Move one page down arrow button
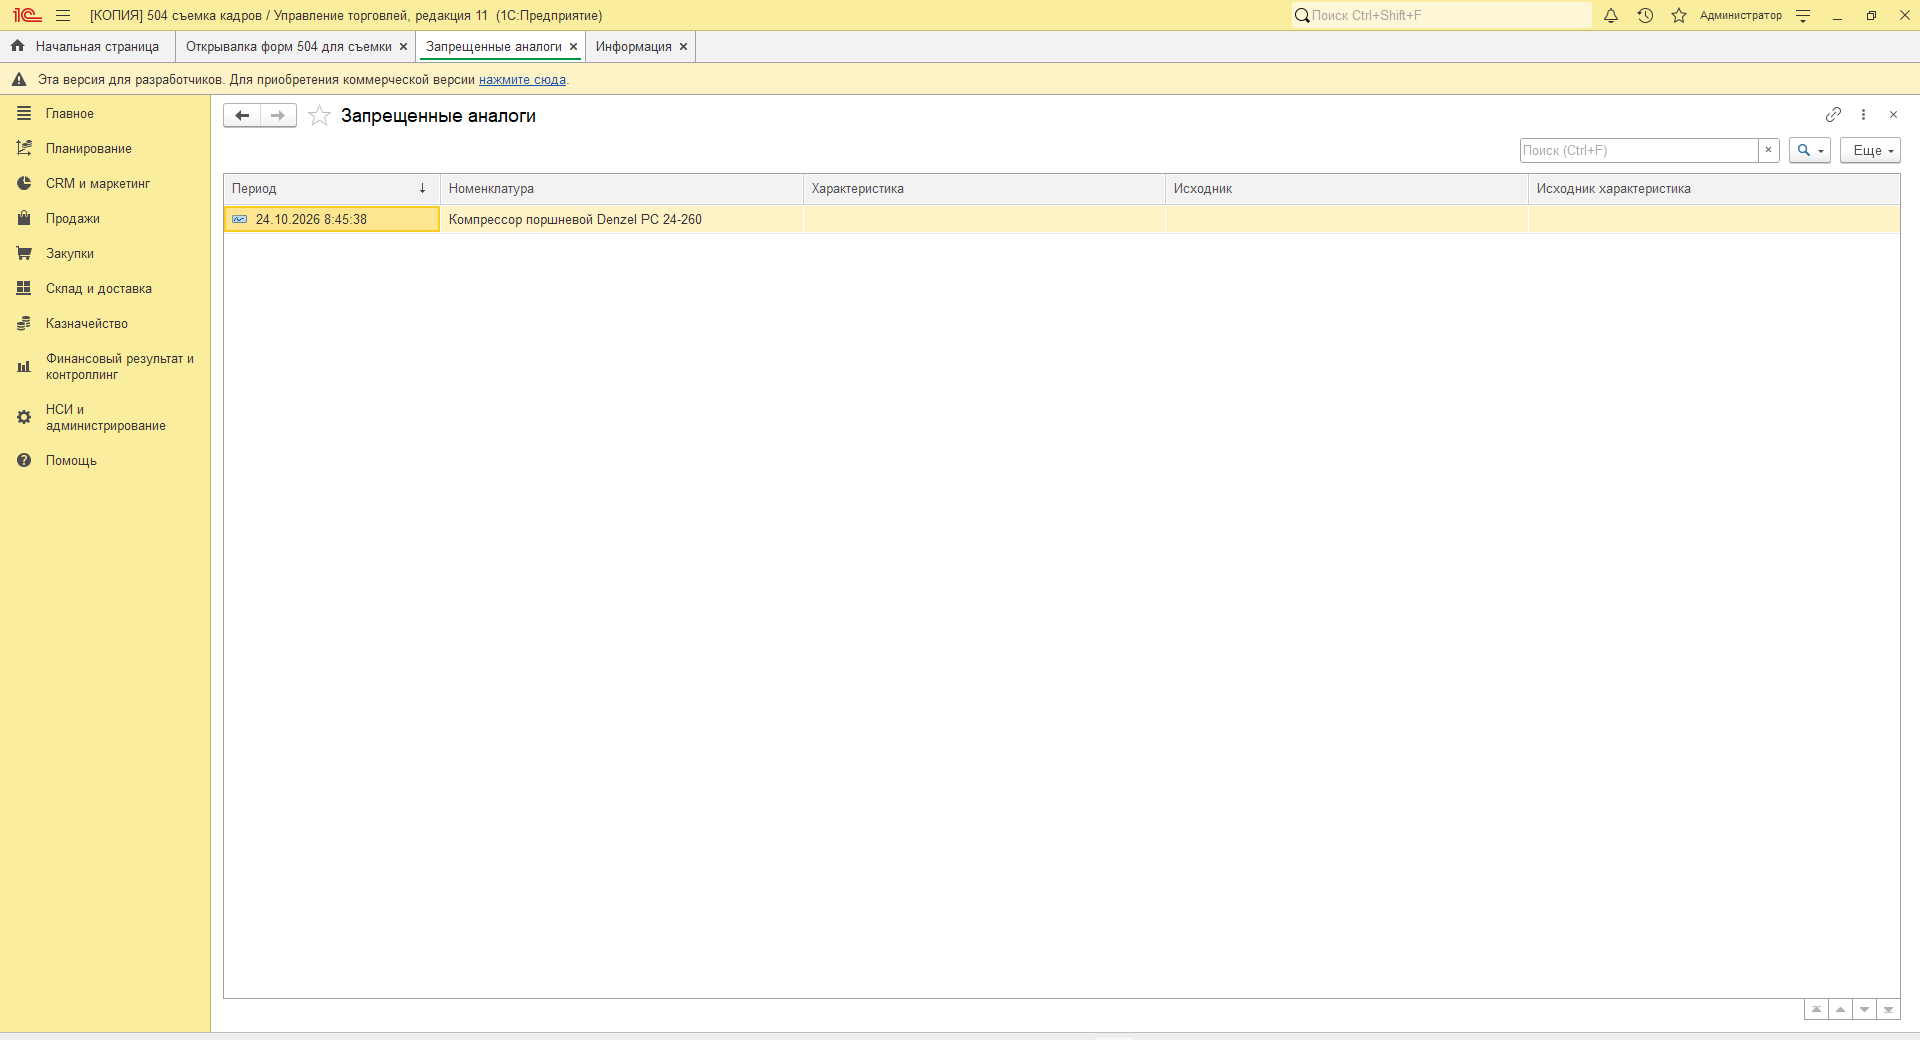 [1864, 1010]
